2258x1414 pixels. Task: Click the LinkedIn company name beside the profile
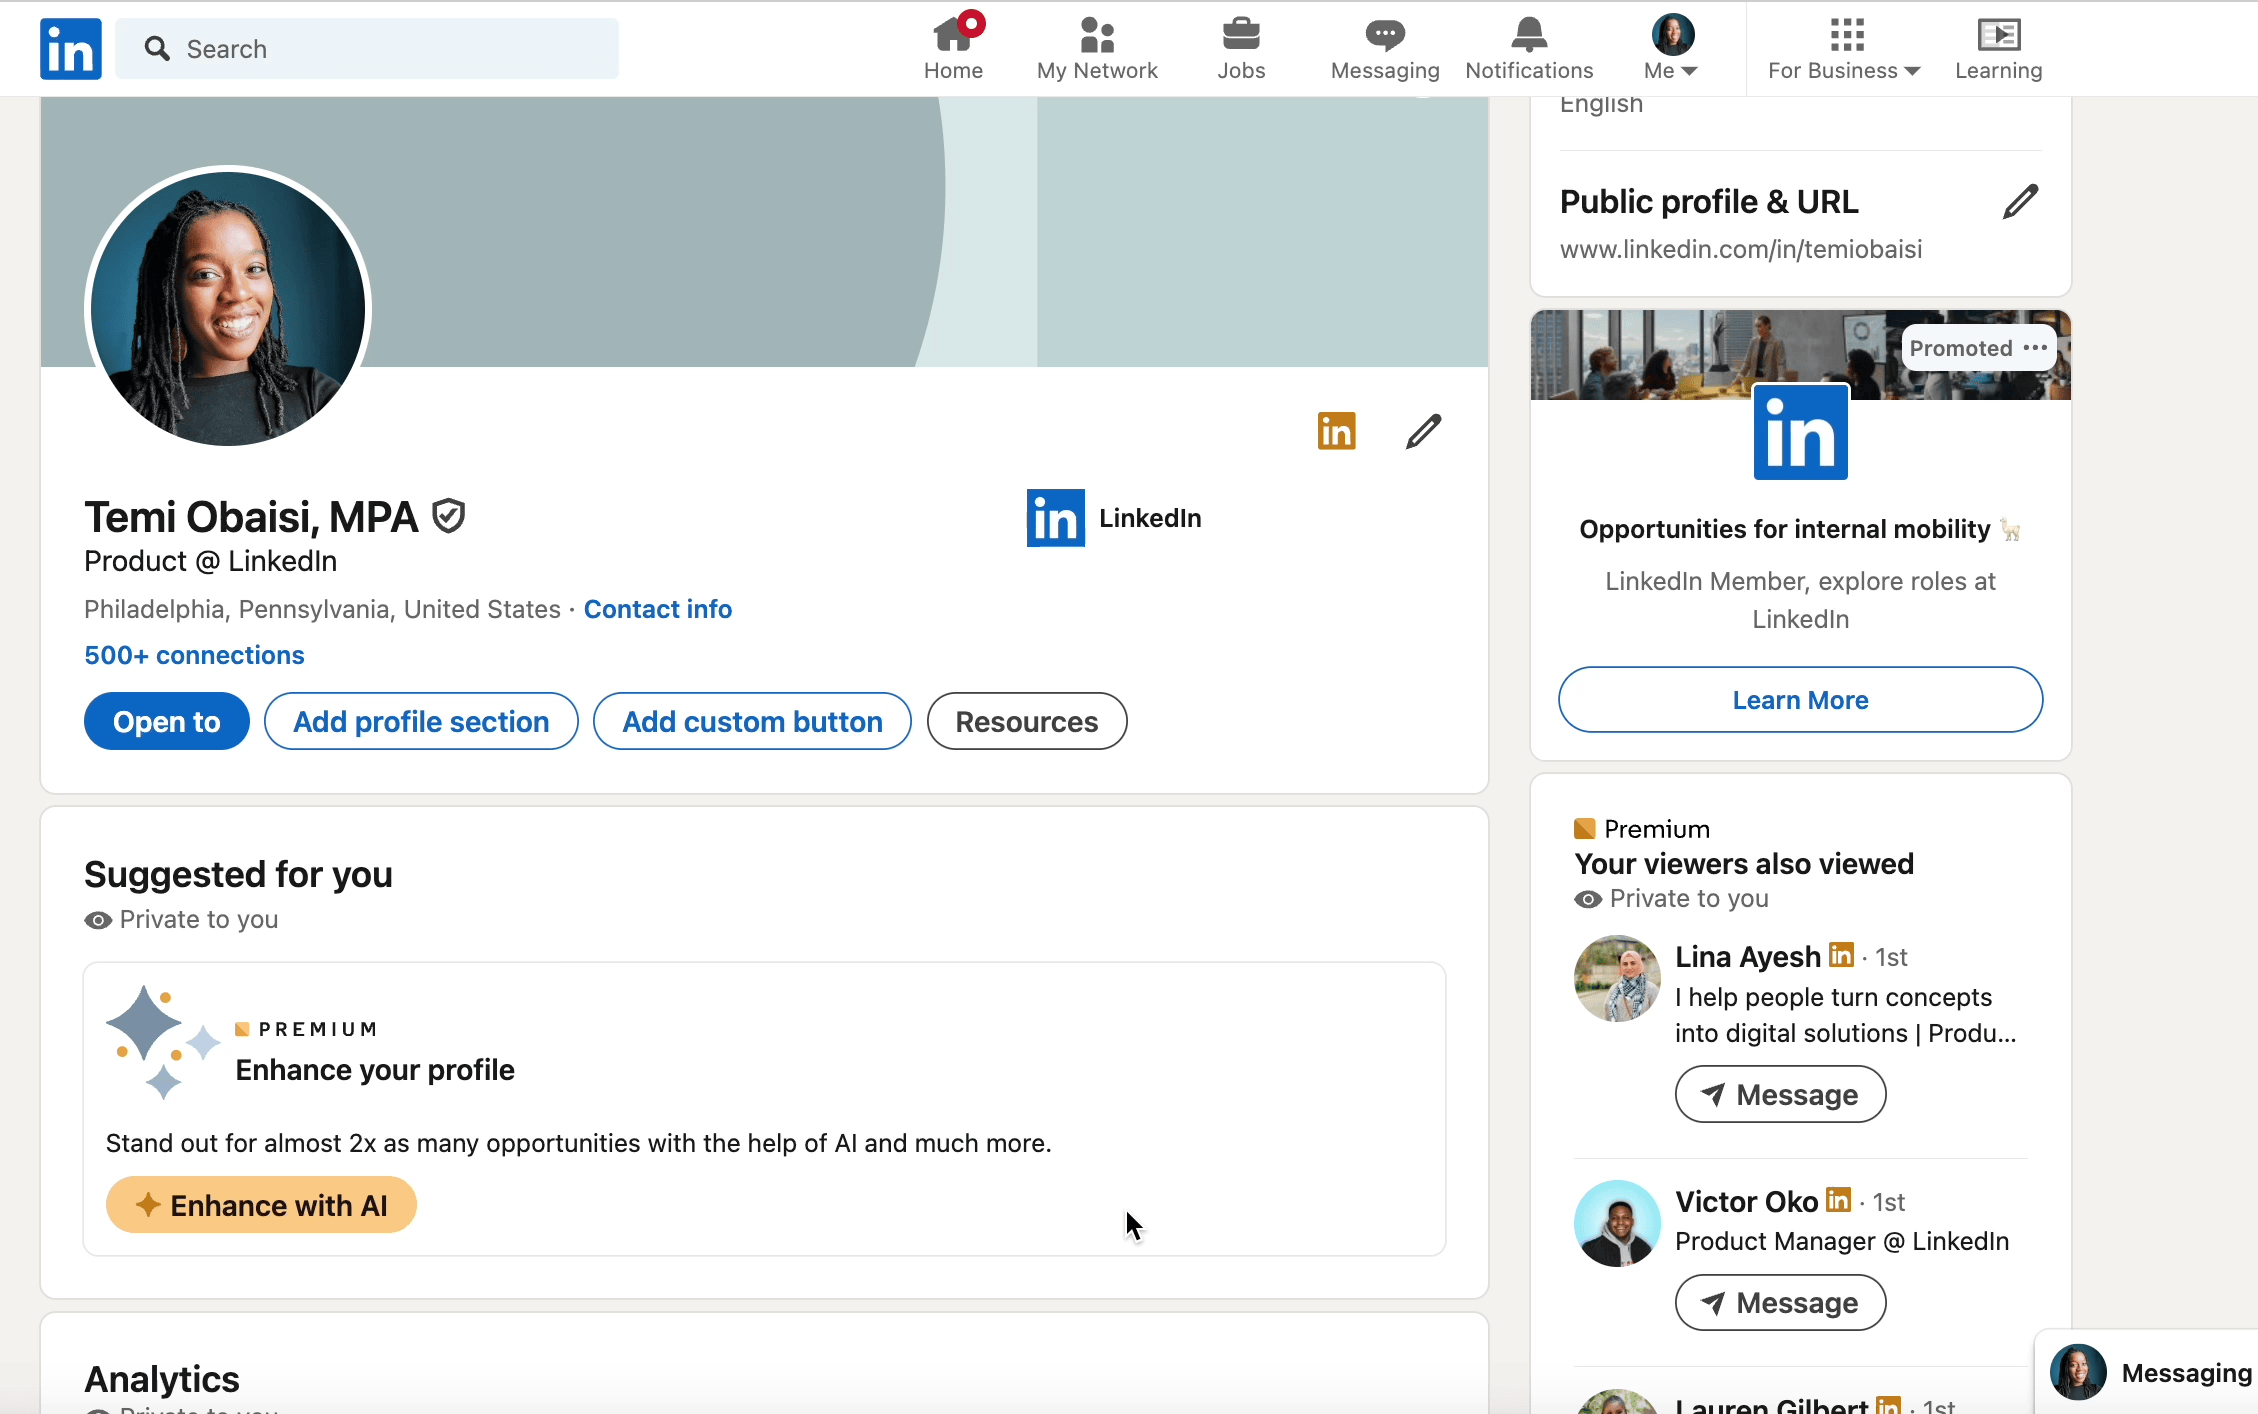pos(1150,518)
